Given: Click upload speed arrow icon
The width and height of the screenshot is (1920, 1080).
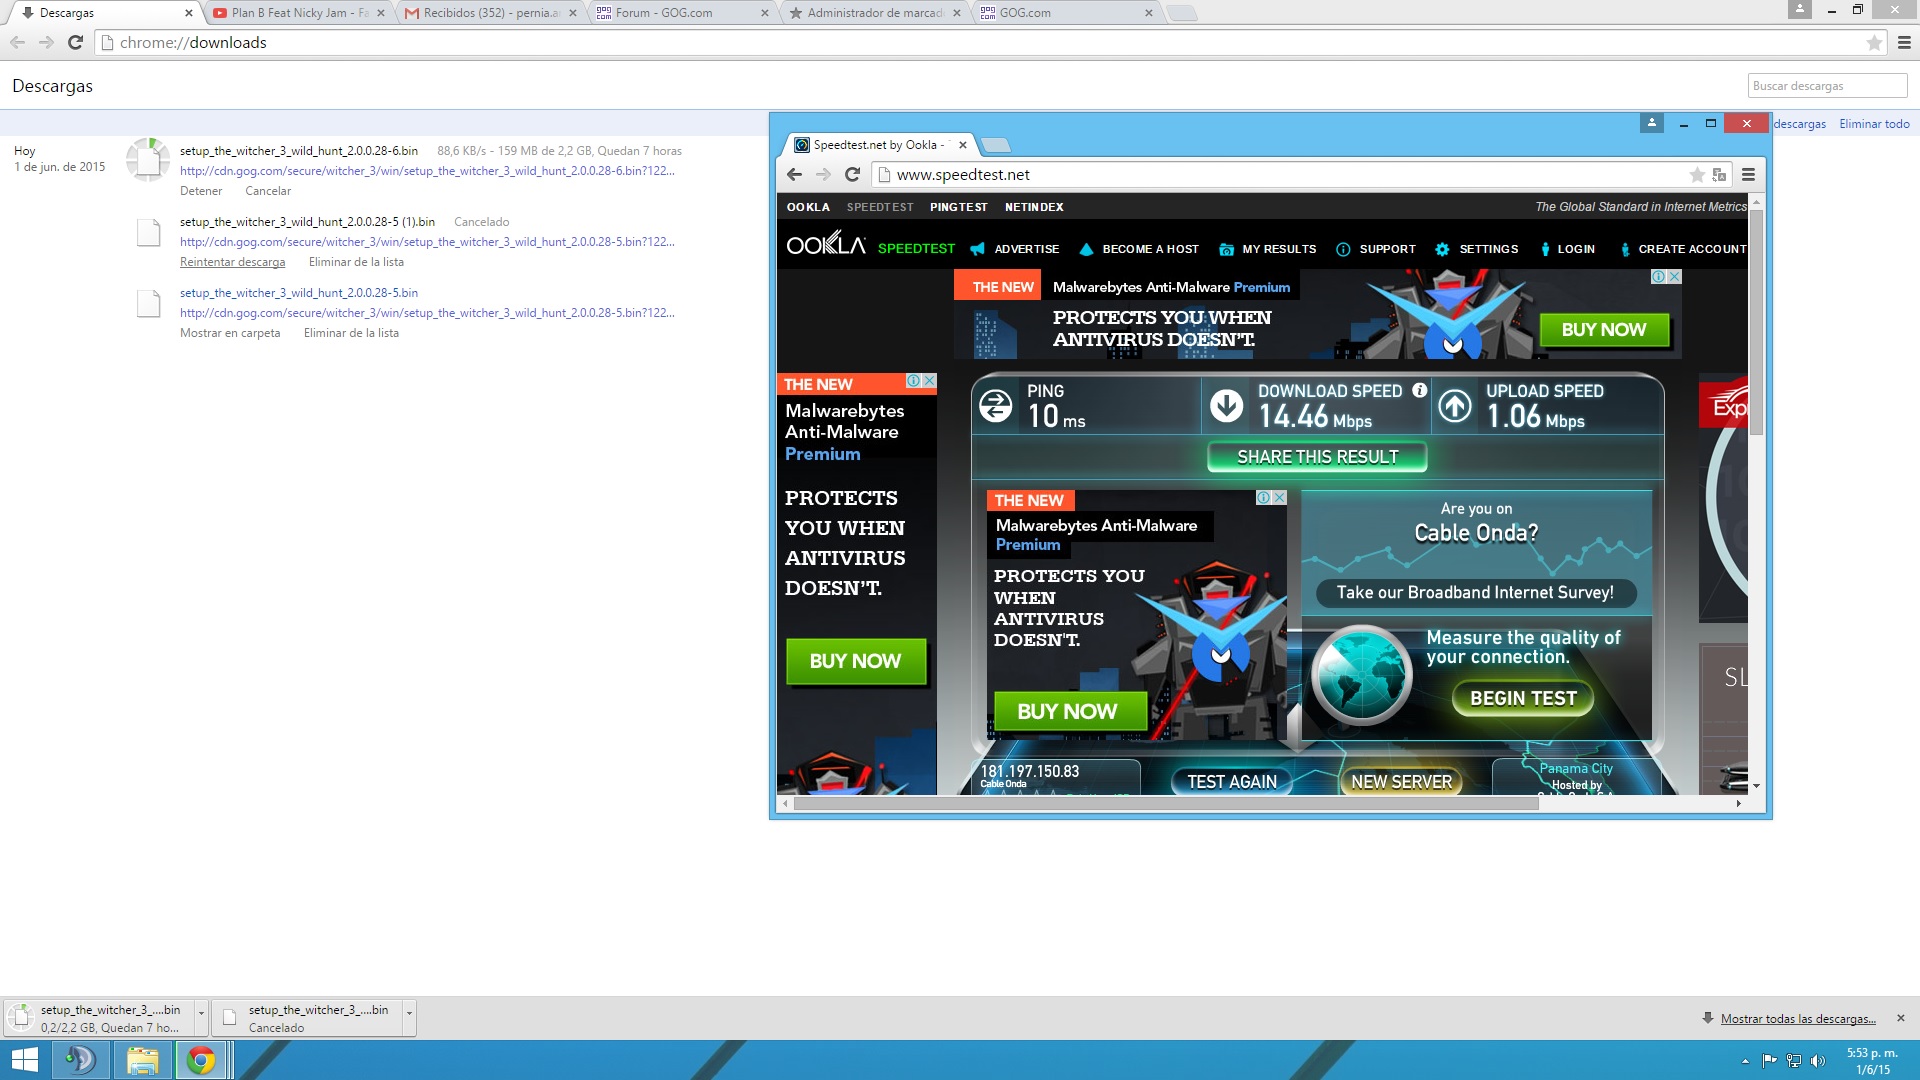Looking at the screenshot, I should pos(1455,405).
